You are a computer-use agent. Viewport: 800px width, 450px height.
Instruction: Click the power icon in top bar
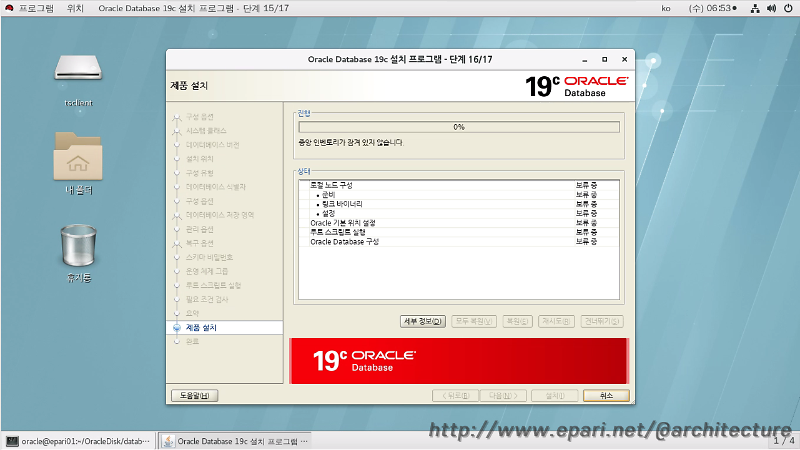coord(788,8)
